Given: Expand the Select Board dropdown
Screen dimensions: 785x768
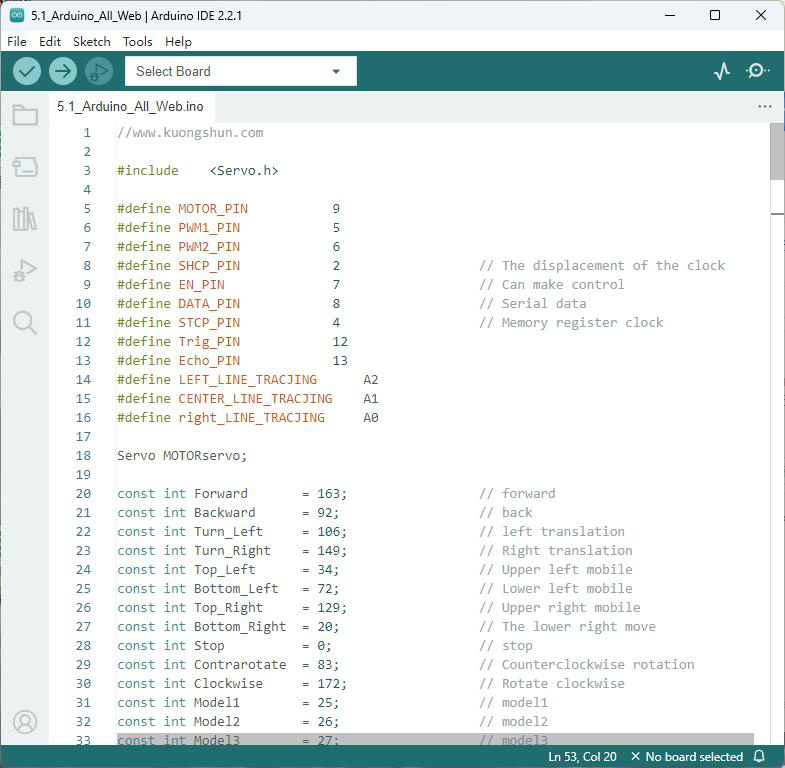Looking at the screenshot, I should coord(241,71).
